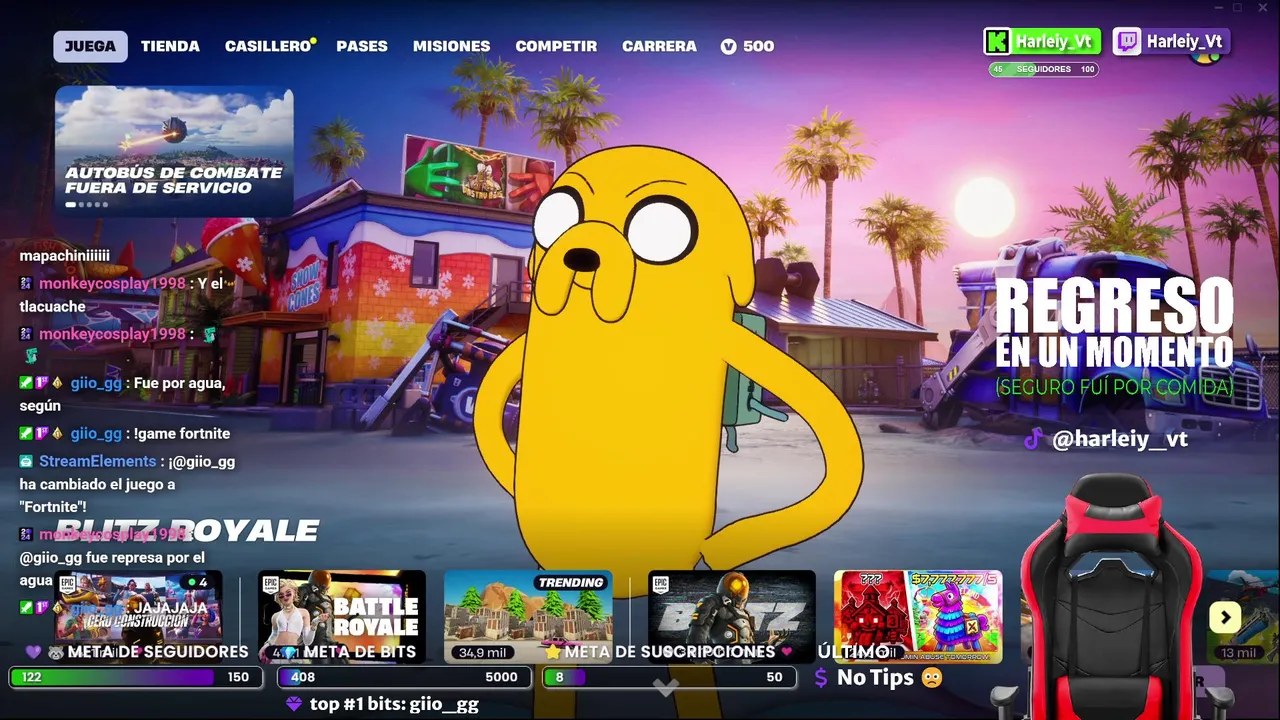
Task: Open the TIENDA tab
Action: (x=170, y=46)
